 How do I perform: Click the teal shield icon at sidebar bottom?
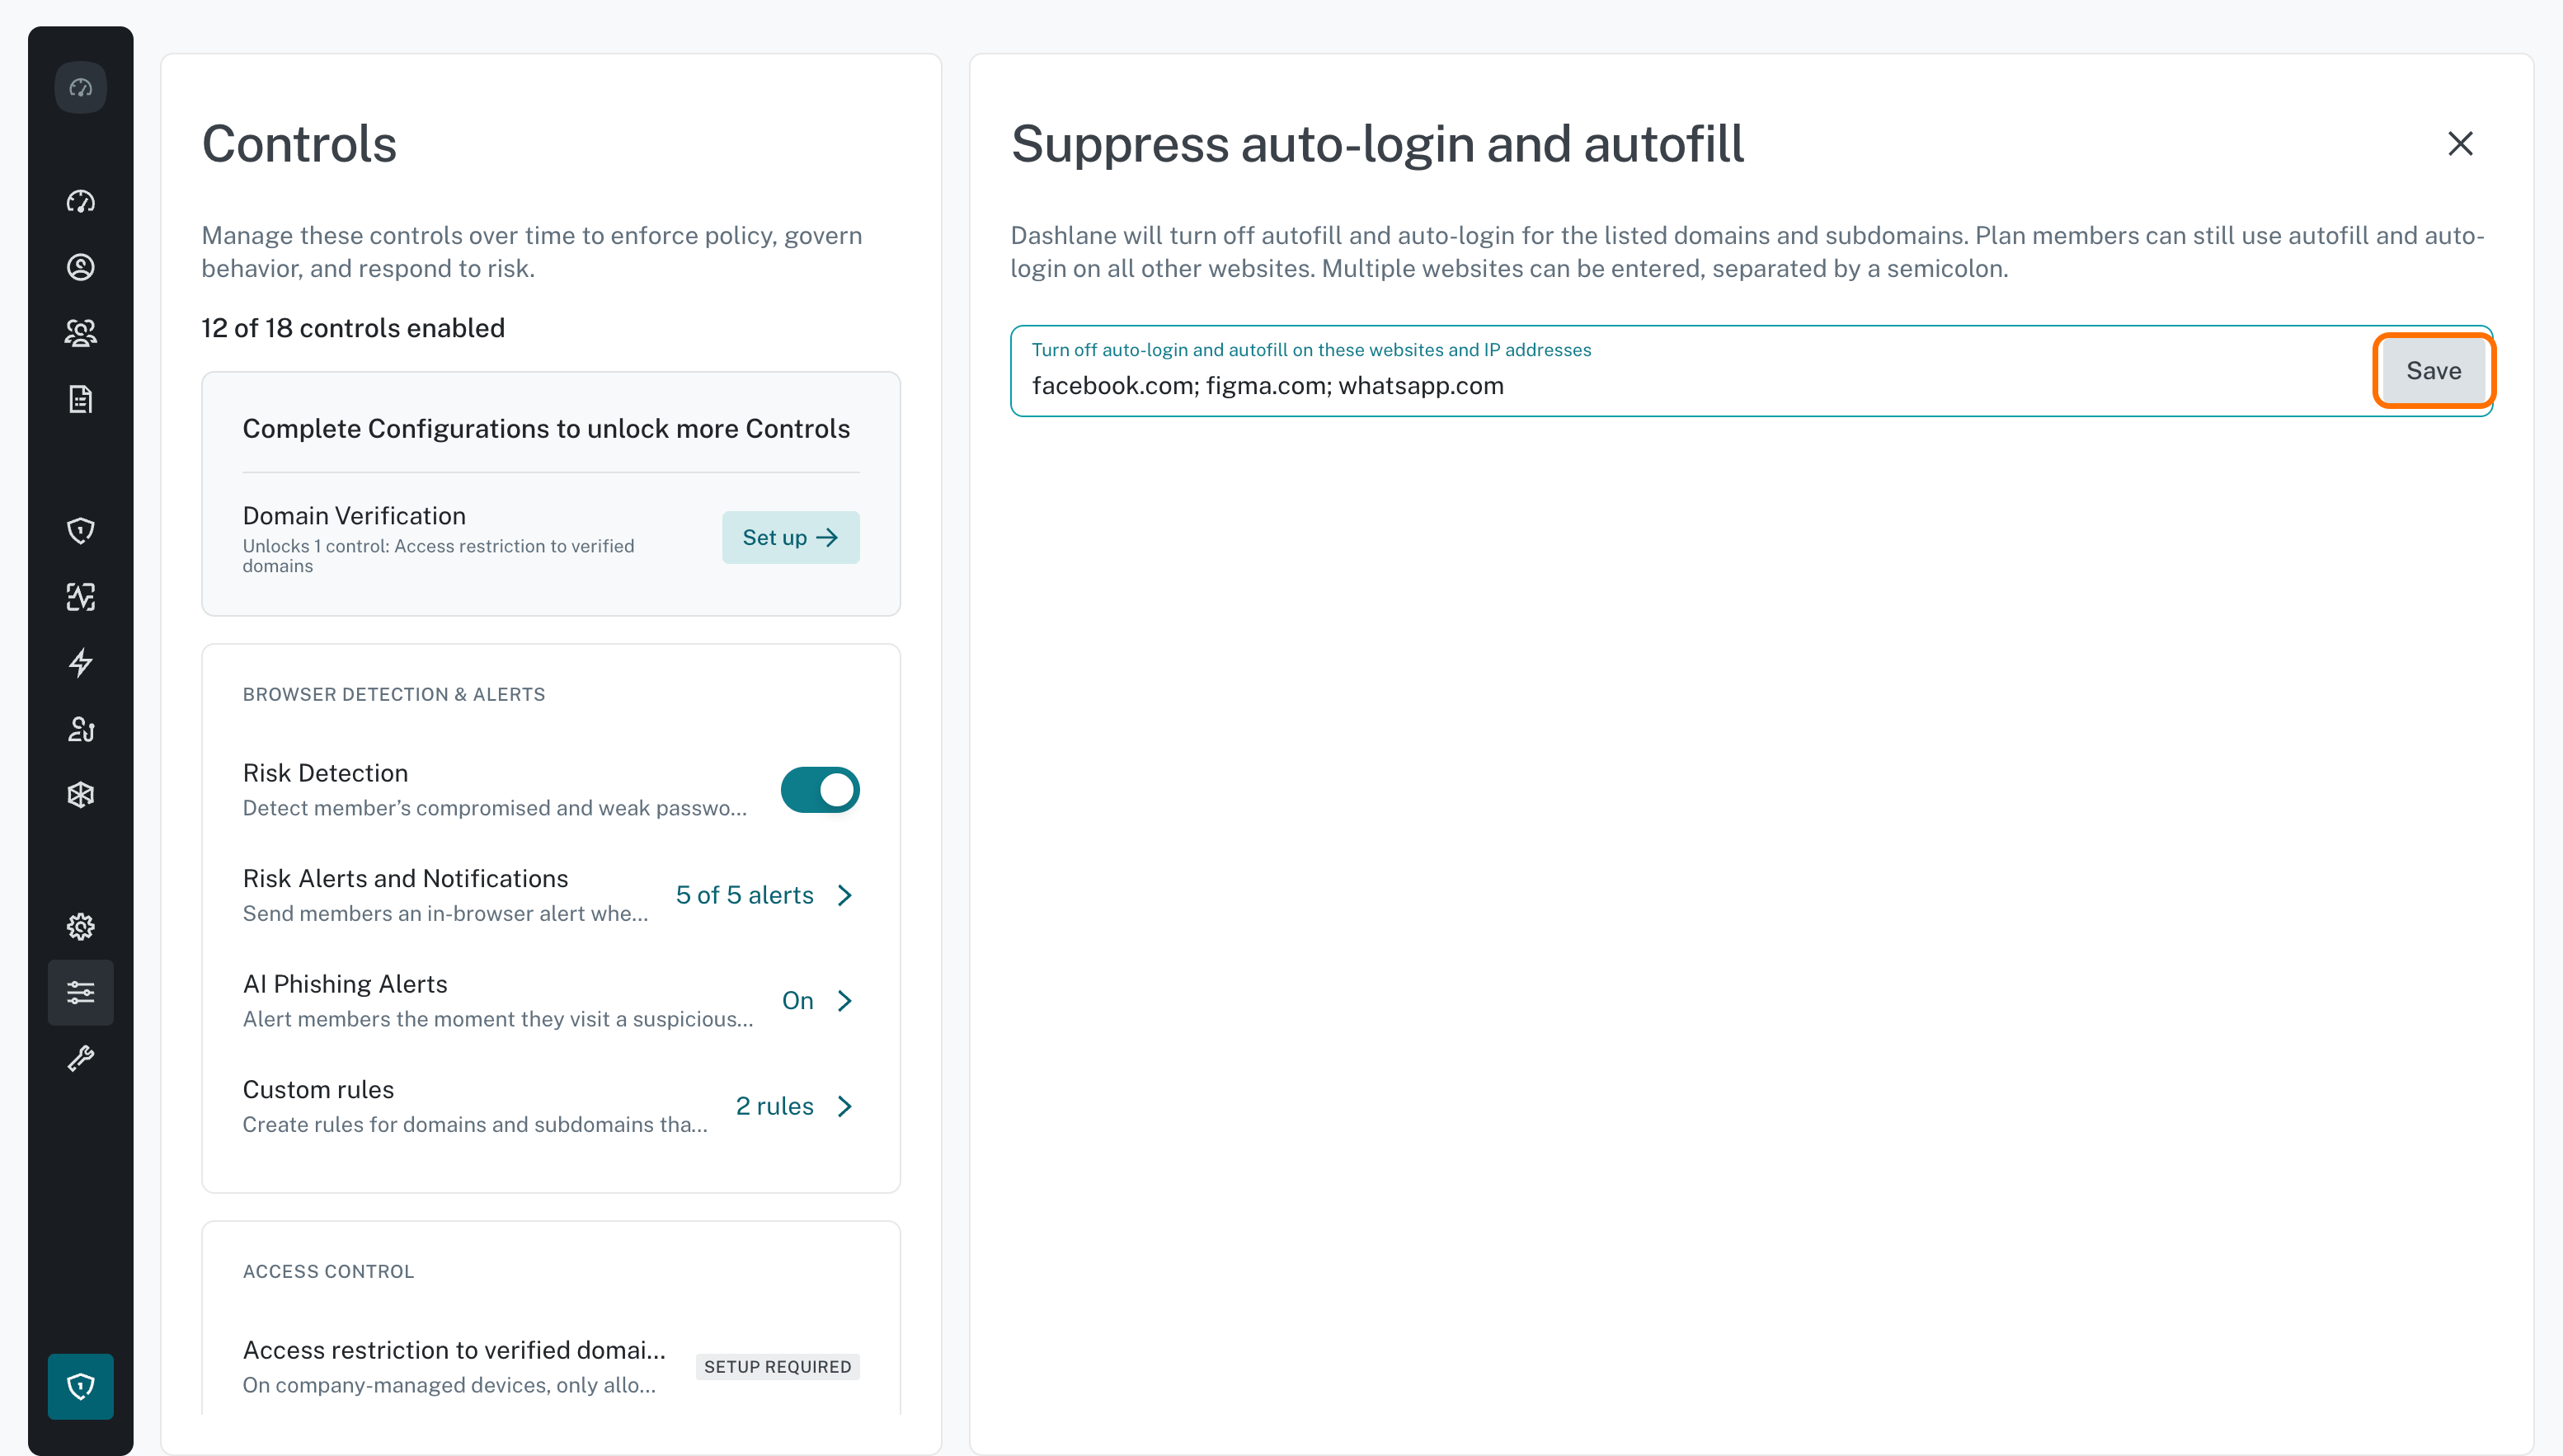pos(81,1386)
